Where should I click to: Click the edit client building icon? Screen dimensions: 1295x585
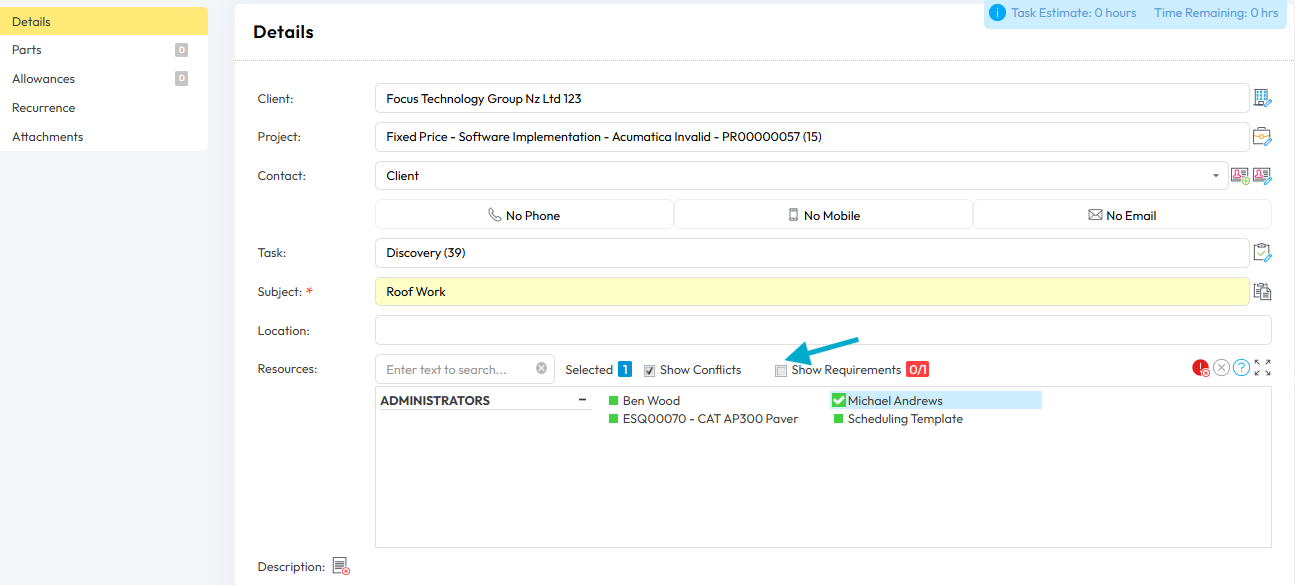click(1262, 98)
